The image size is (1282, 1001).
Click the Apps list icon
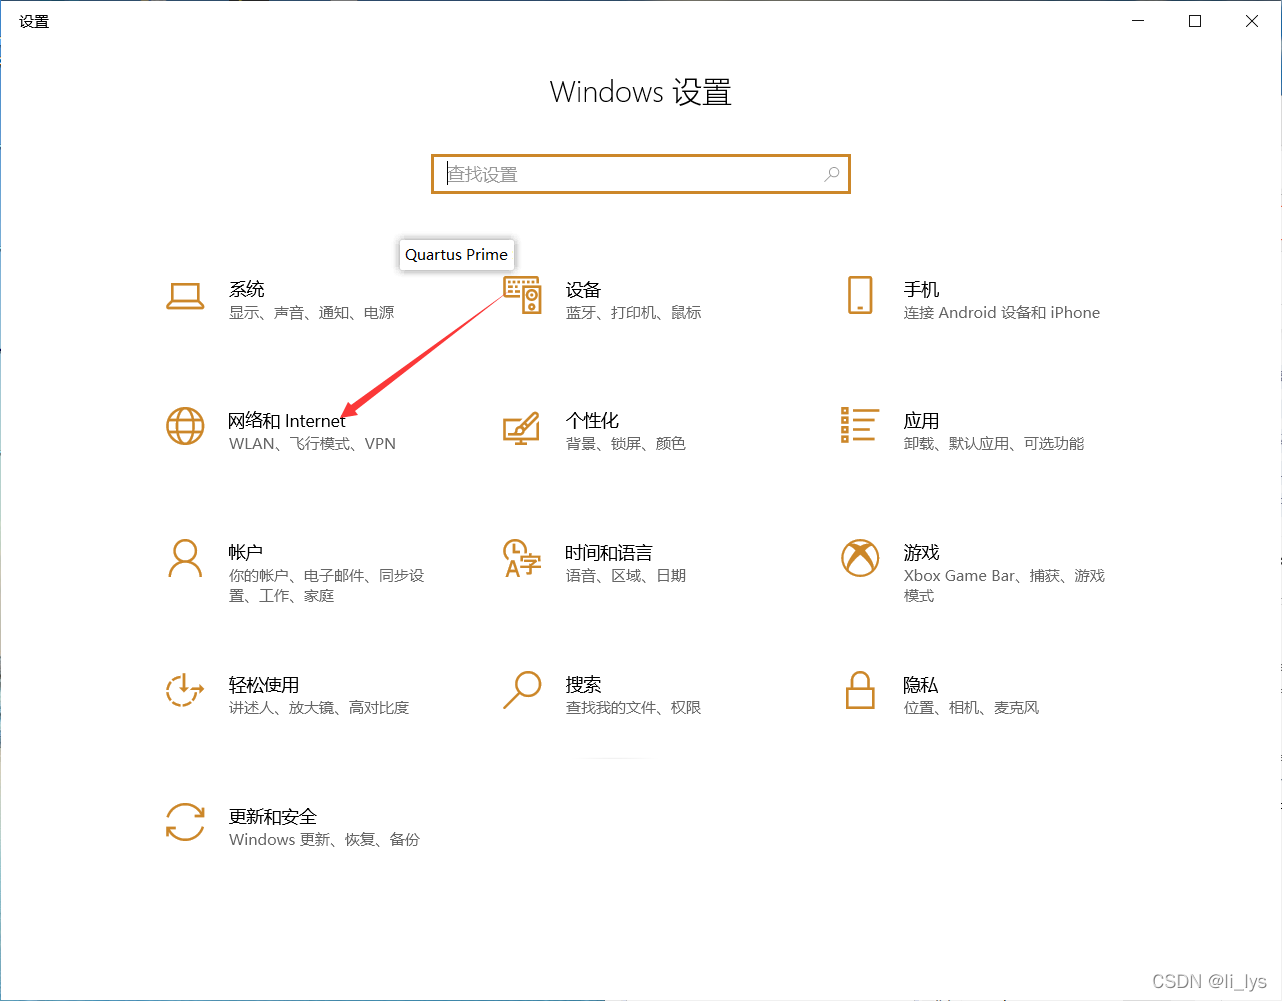(x=860, y=425)
